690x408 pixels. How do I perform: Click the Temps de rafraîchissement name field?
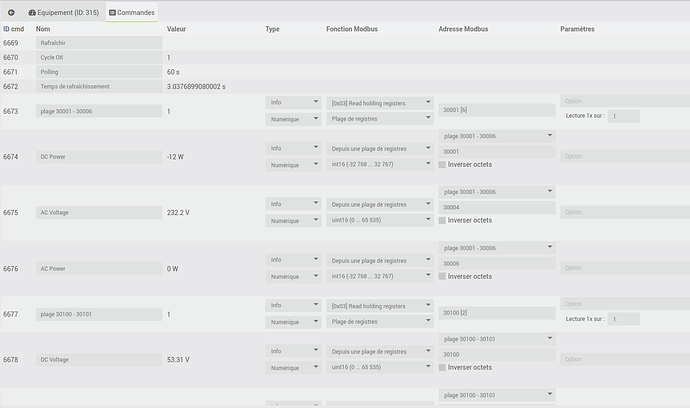[x=99, y=86]
